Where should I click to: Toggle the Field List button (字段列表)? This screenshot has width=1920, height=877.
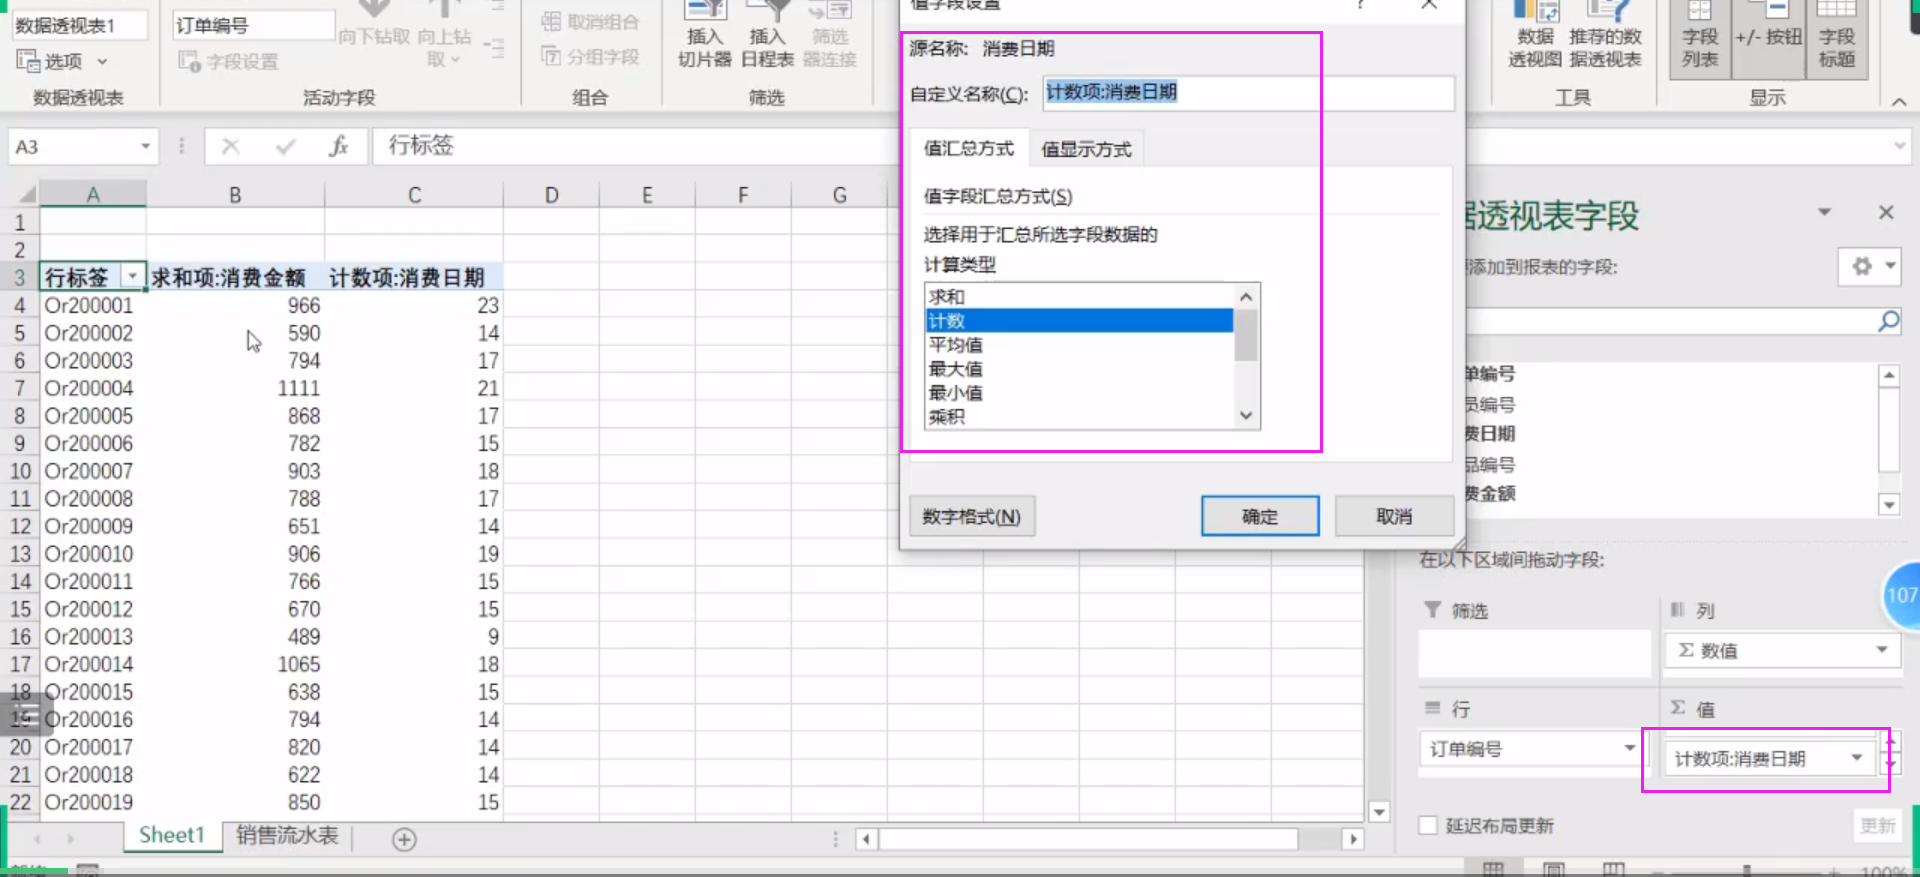pyautogui.click(x=1700, y=37)
